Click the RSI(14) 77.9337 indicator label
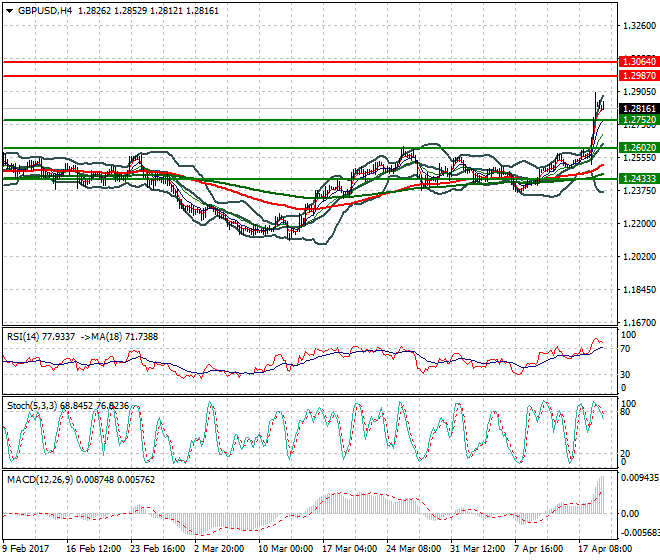 tap(41, 337)
